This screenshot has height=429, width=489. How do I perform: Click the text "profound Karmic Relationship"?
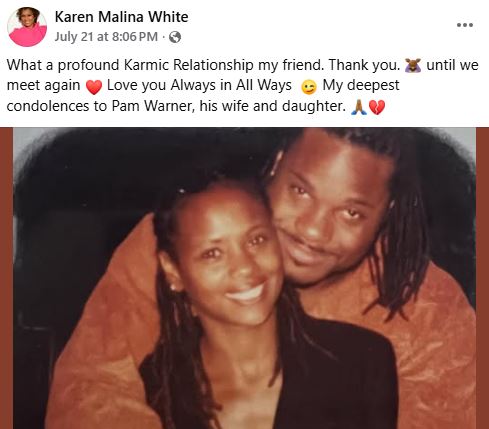(156, 65)
